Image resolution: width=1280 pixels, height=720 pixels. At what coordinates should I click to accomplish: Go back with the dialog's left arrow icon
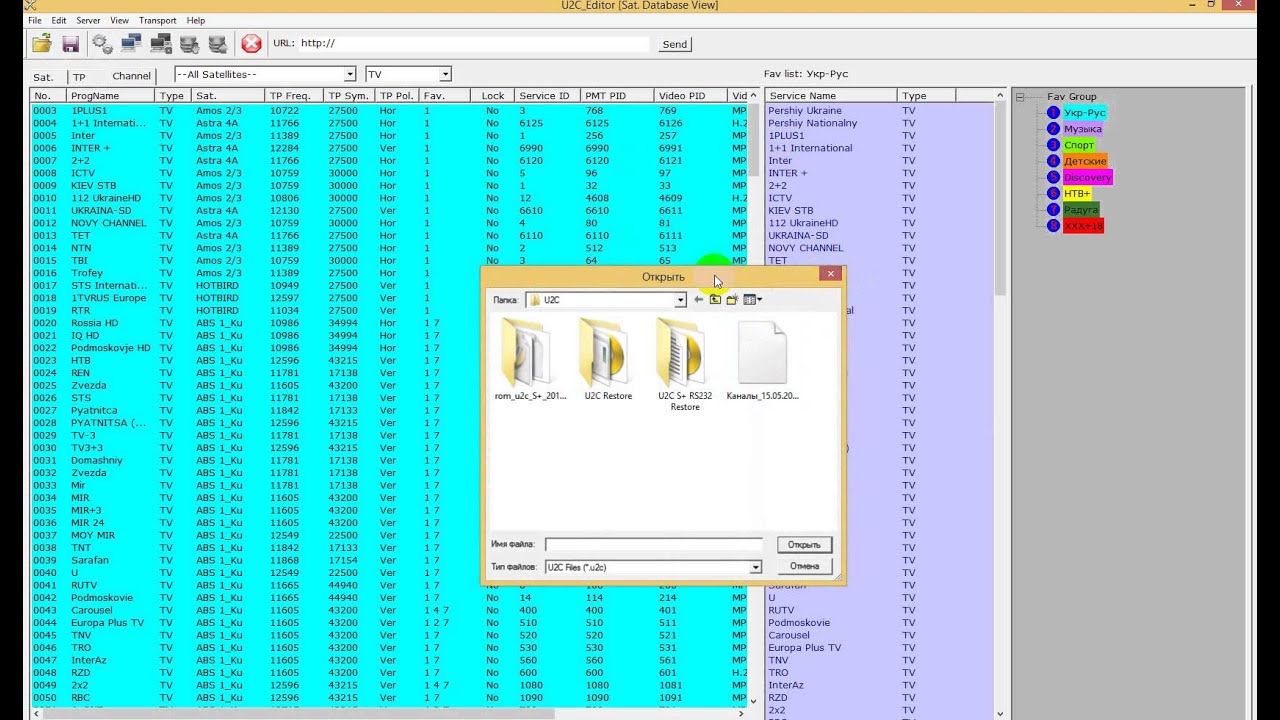tap(698, 300)
